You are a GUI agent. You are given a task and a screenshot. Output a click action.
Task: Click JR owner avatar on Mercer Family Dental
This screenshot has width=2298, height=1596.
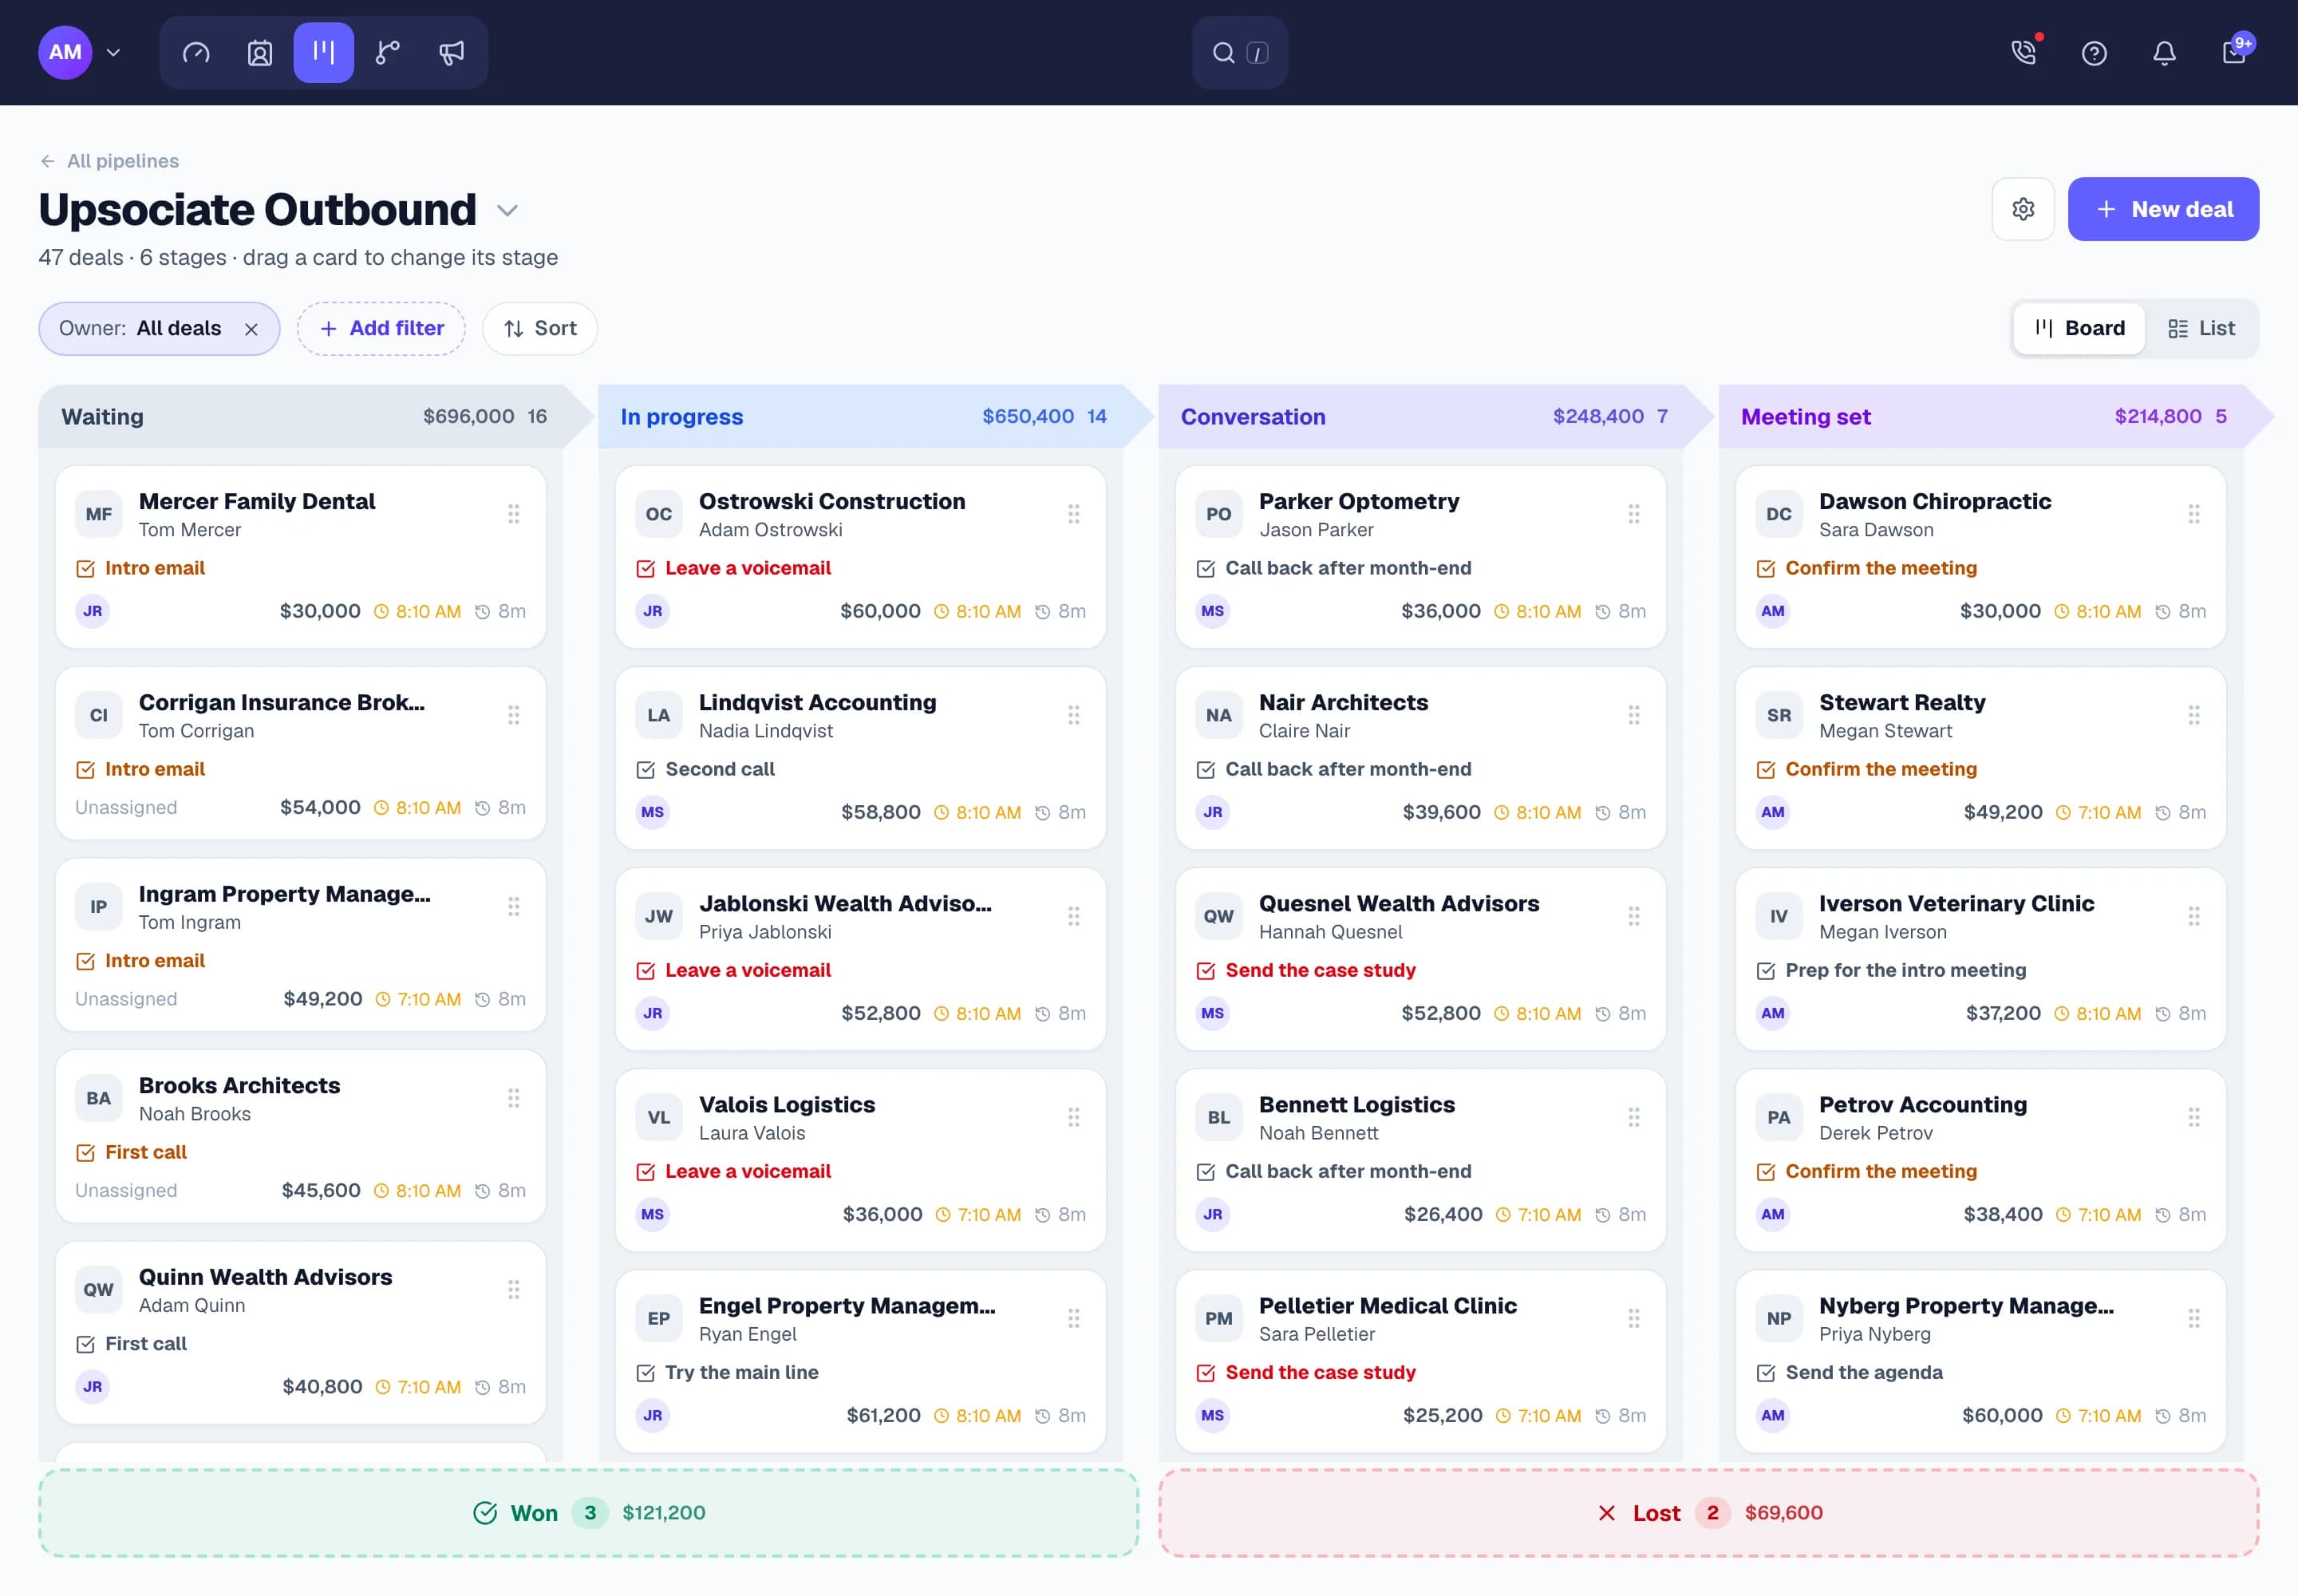(93, 611)
